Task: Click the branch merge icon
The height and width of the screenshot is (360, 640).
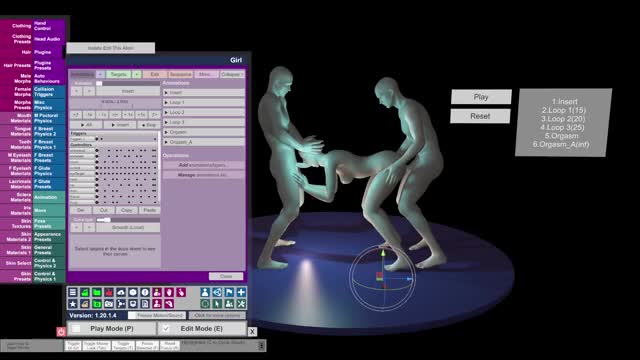Action: coord(121,304)
